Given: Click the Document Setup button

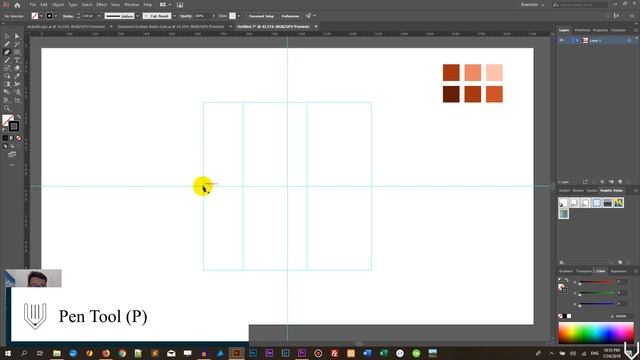Looking at the screenshot, I should (261, 16).
